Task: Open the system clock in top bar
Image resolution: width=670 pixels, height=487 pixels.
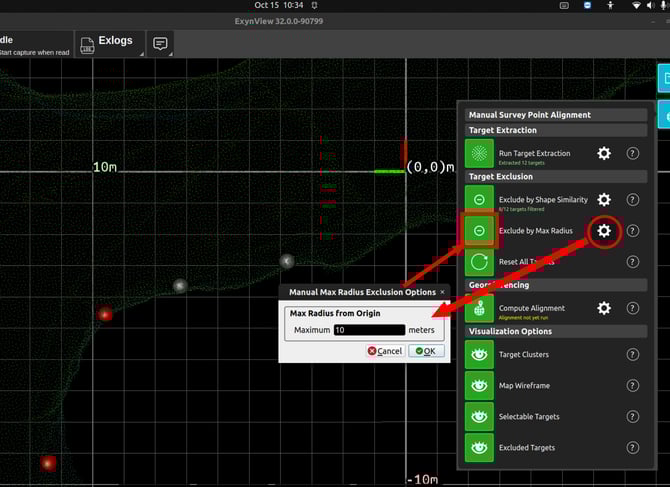Action: click(279, 5)
